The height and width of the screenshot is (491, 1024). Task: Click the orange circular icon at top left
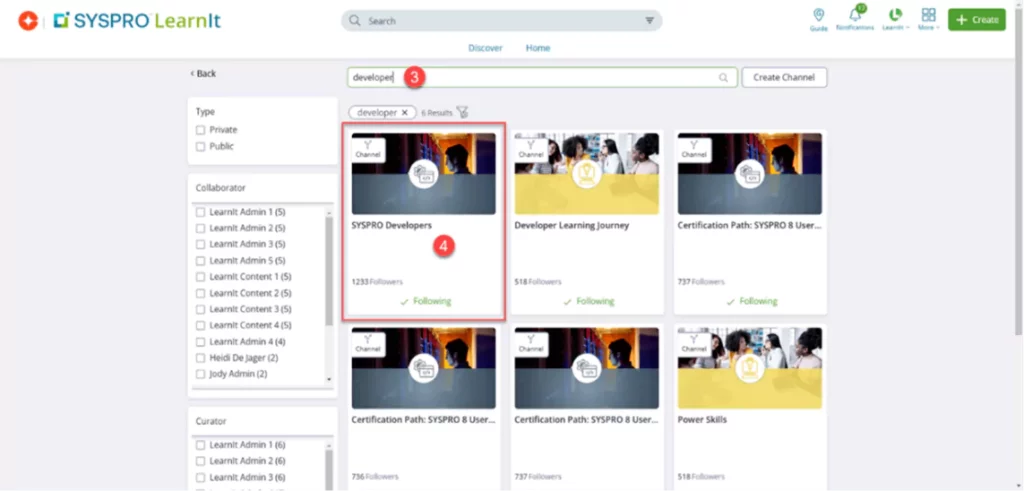click(28, 20)
